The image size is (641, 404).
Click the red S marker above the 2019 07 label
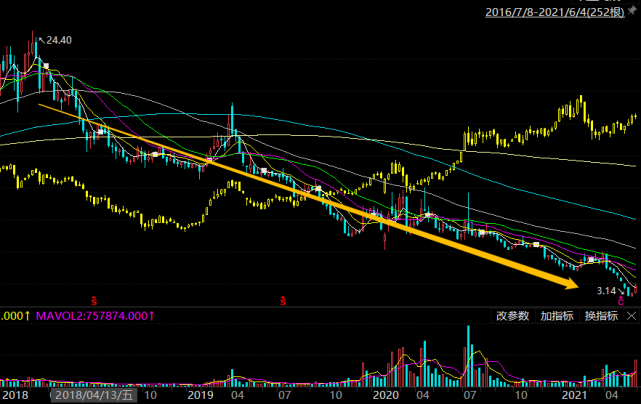(x=283, y=301)
